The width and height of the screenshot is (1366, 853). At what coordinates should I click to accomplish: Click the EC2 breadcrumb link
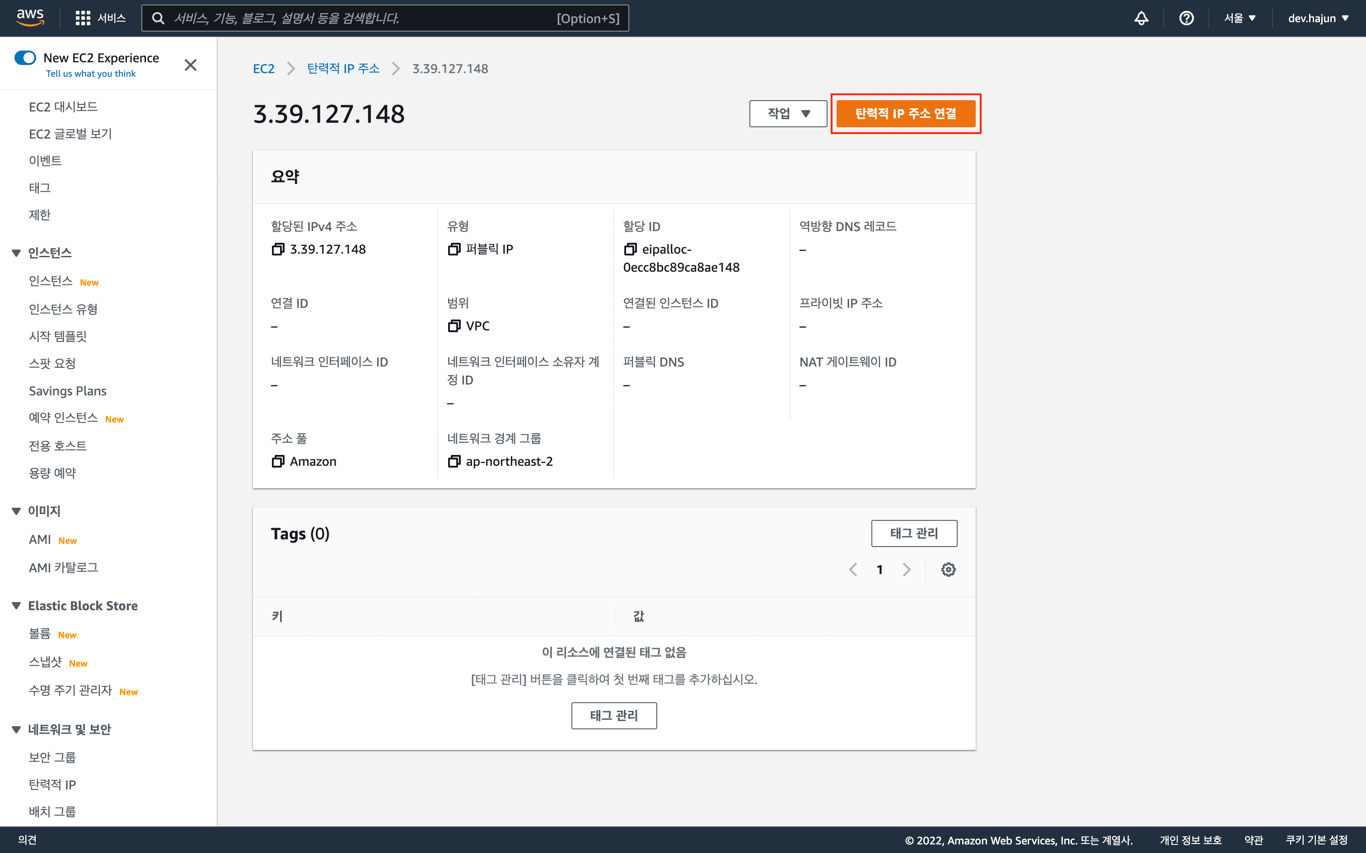pos(264,69)
